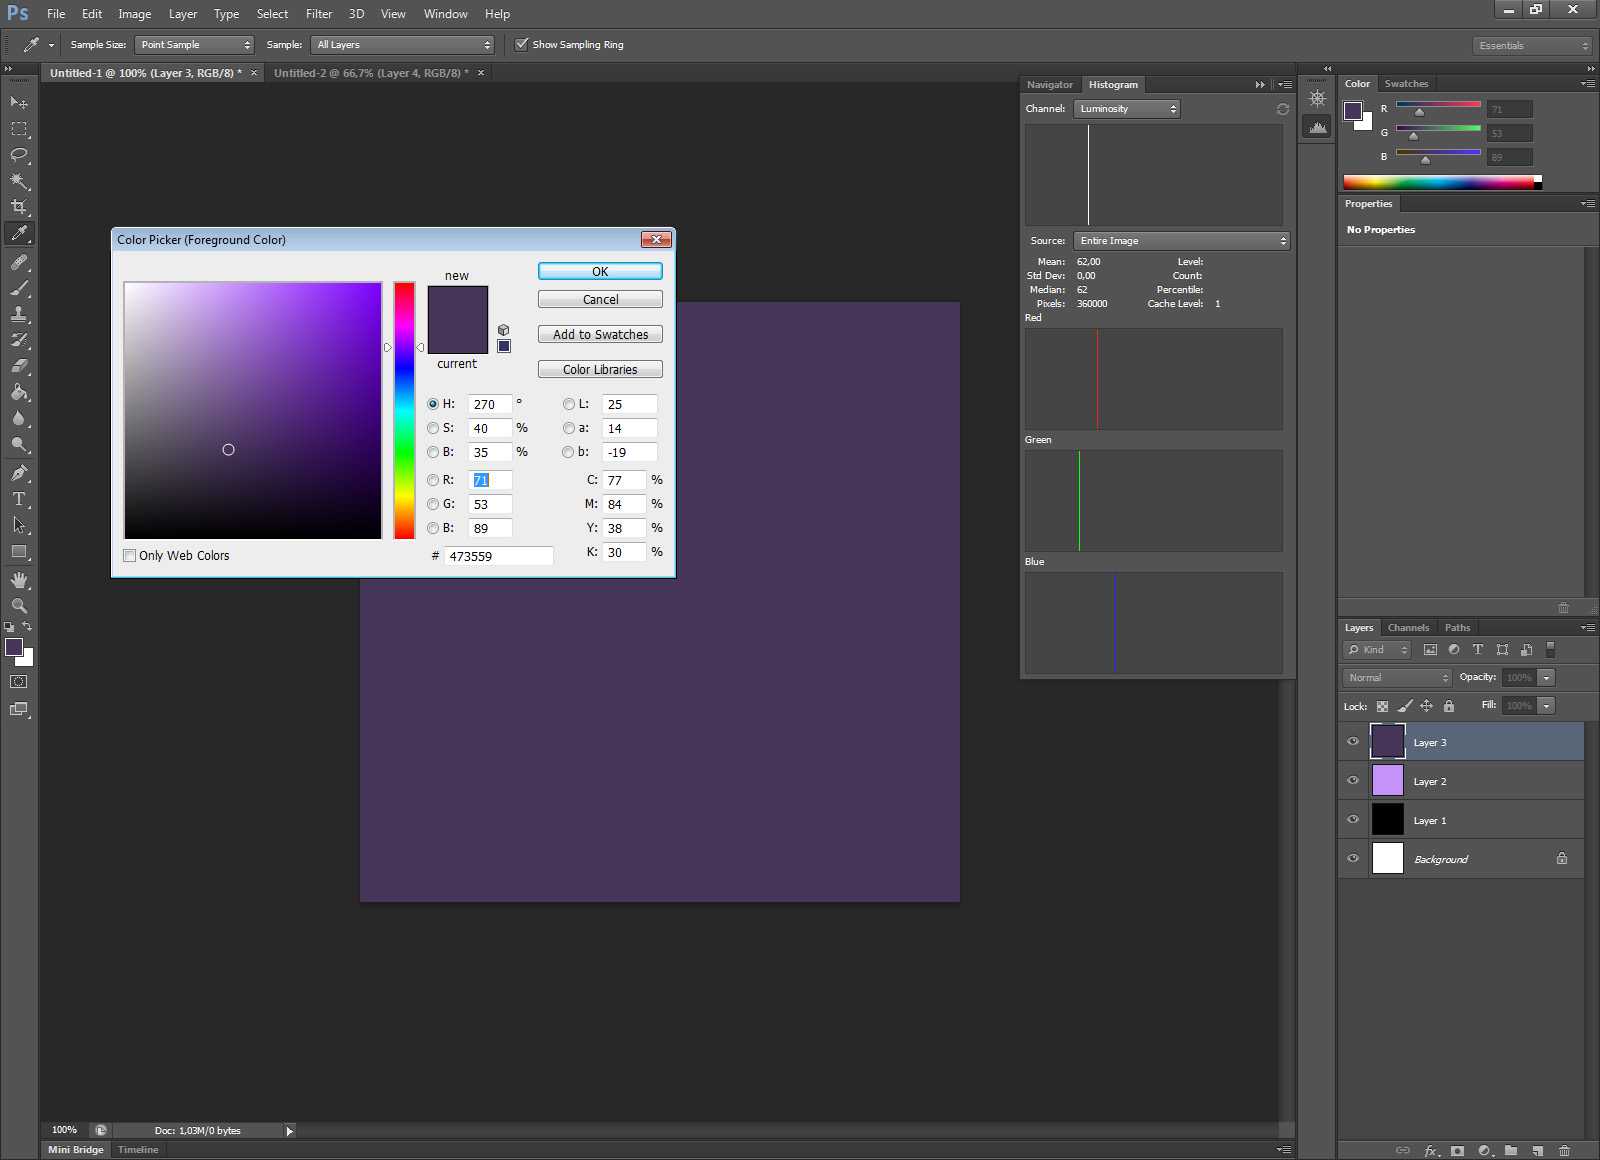
Task: Choose the Clone Stamp tool
Action: 19,314
